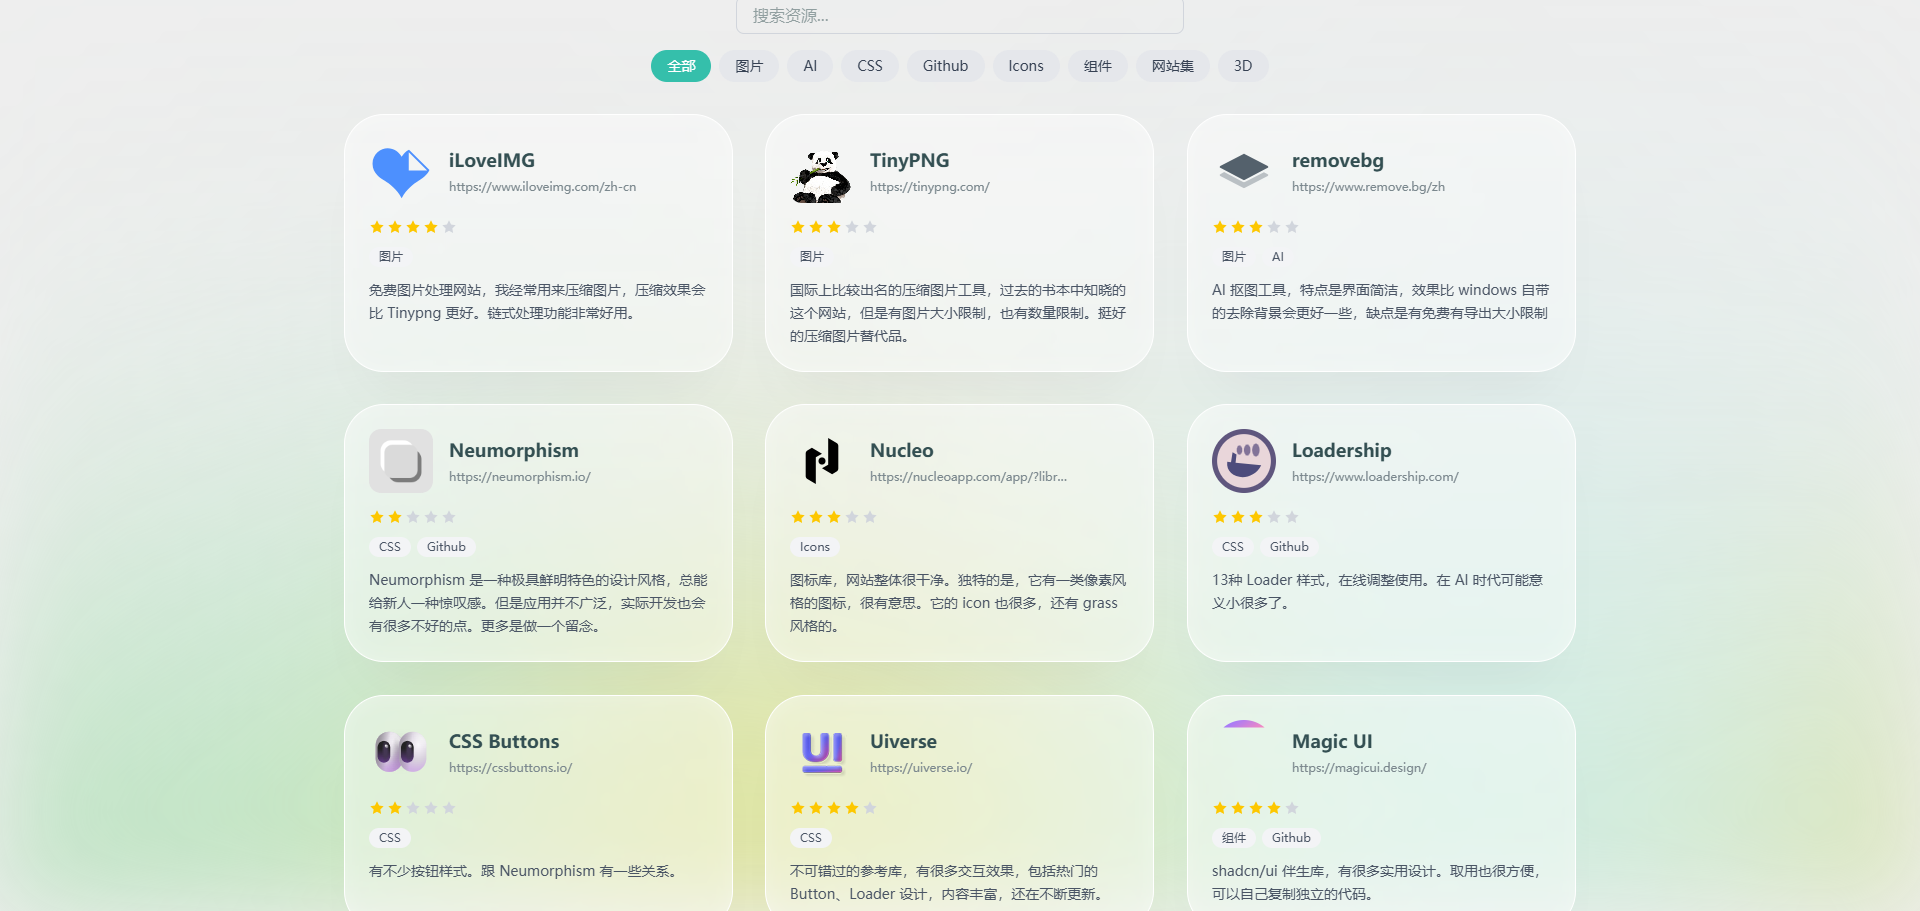Click the CSS Buttons googly-eyes logo

coord(399,752)
